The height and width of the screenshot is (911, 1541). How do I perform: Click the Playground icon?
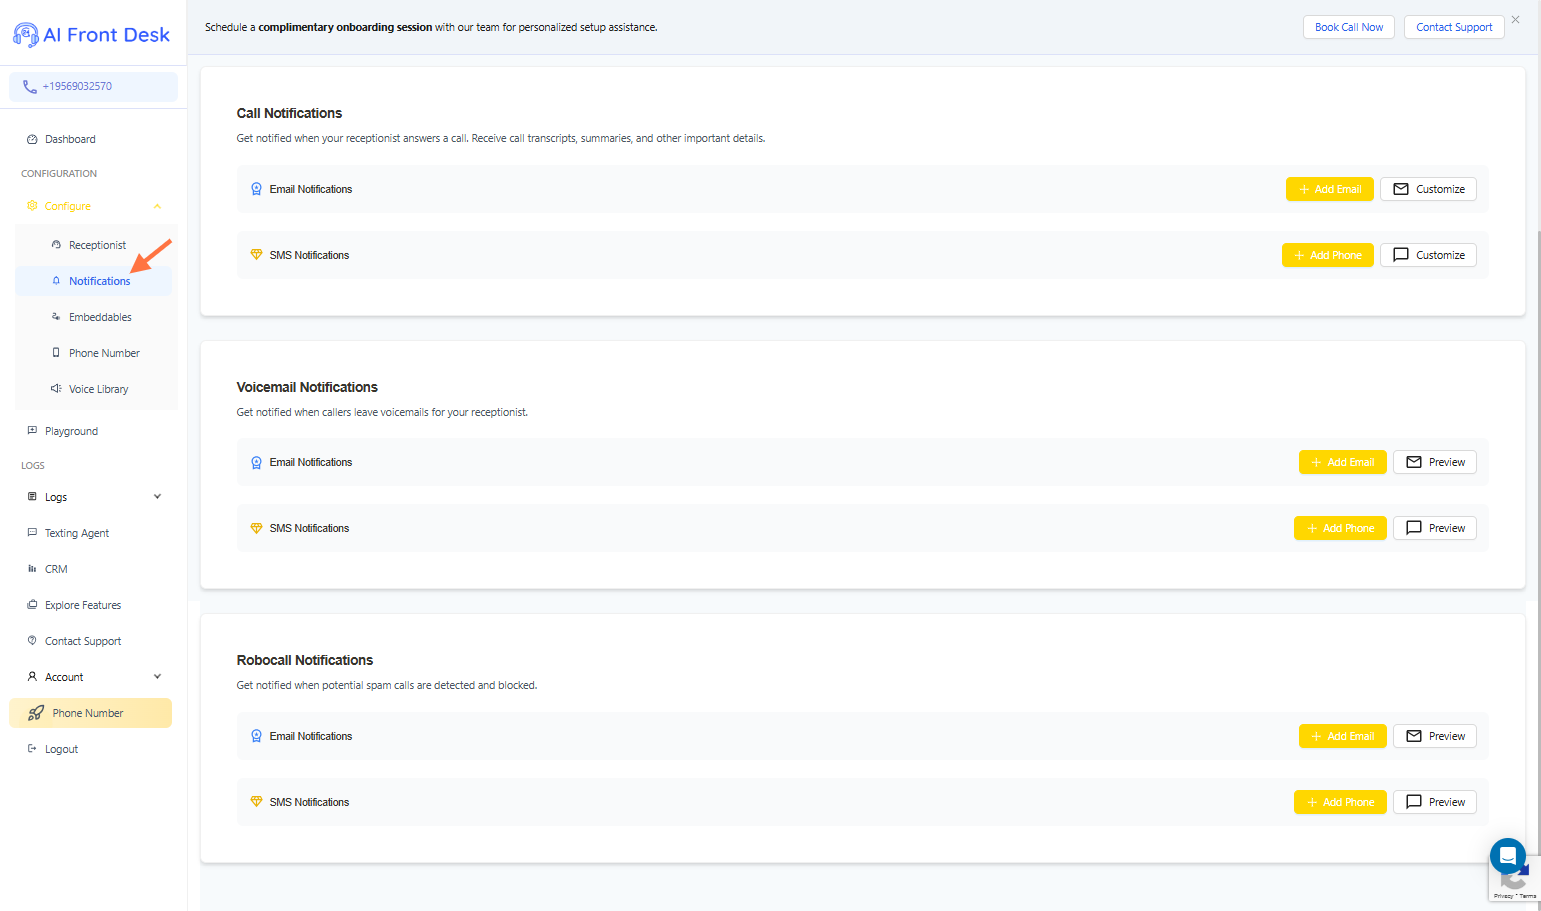[32, 431]
